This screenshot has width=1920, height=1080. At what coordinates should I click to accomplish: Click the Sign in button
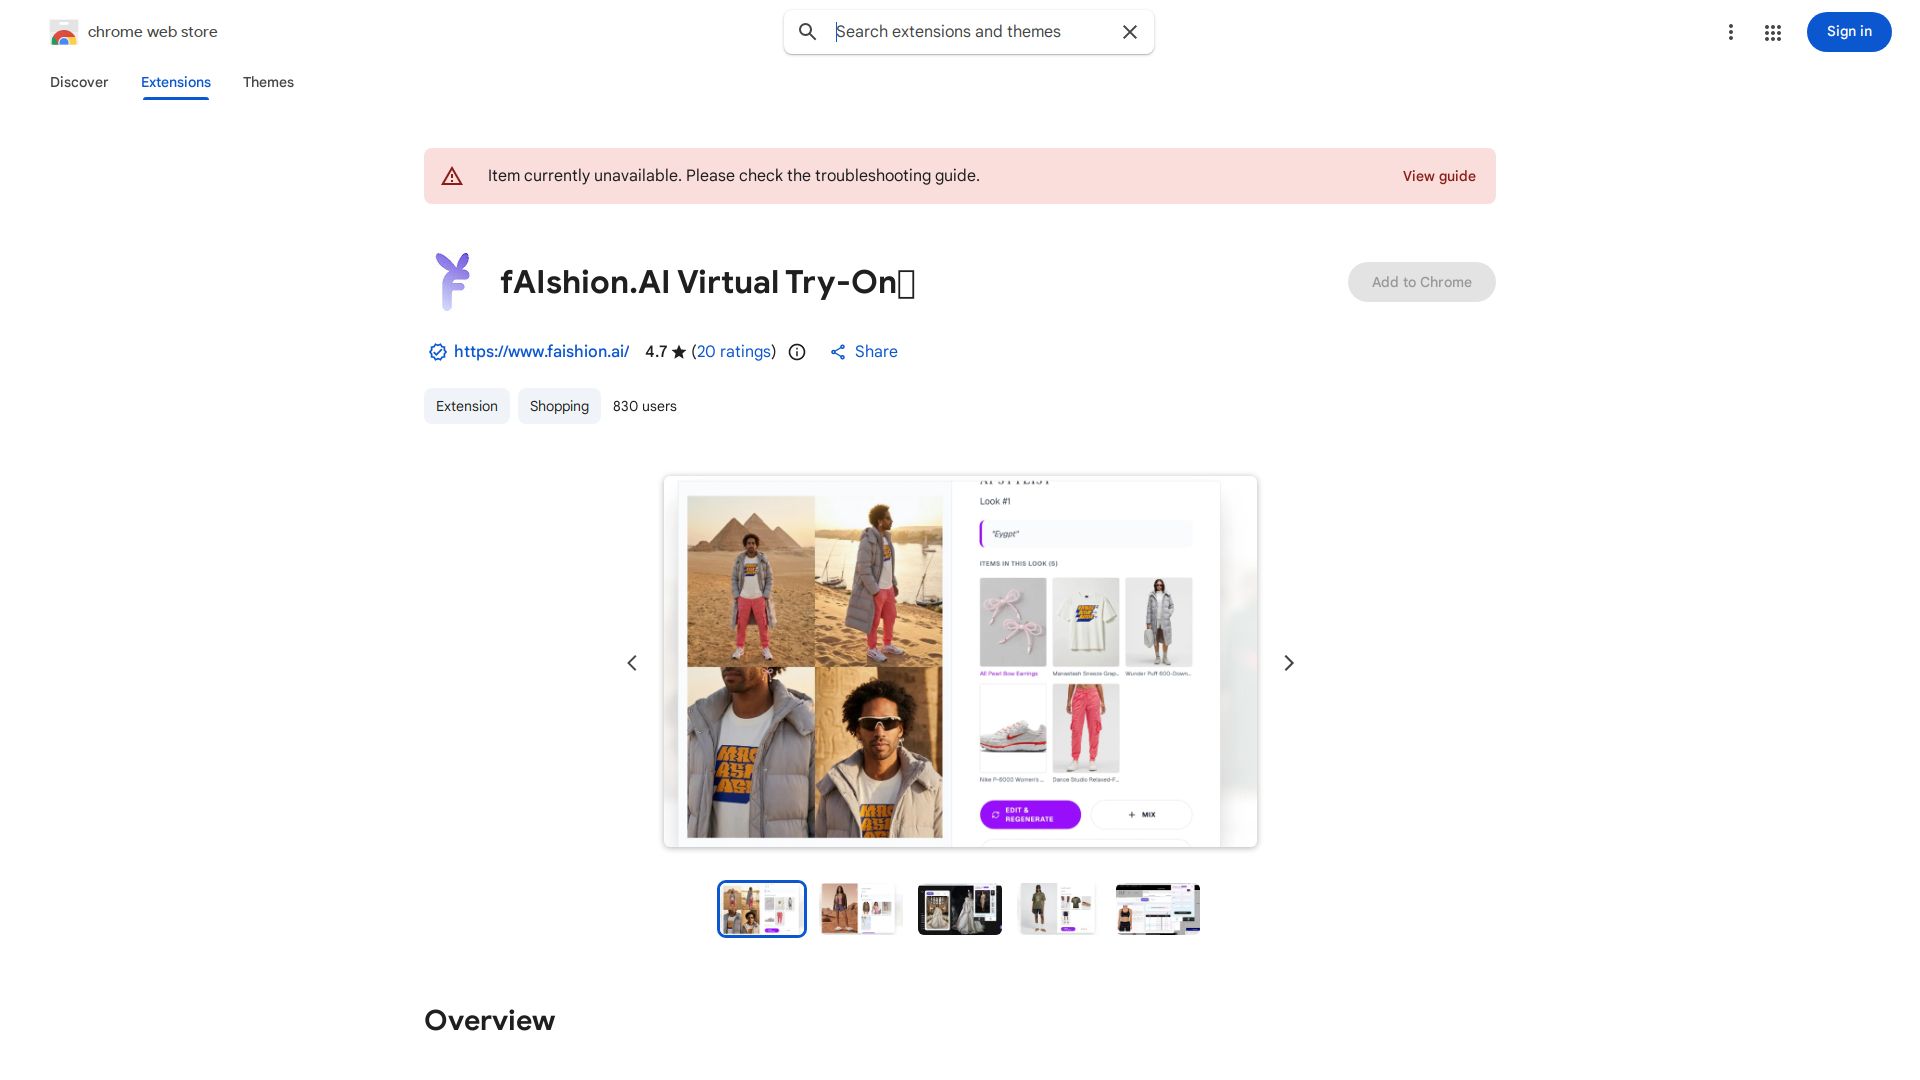1849,32
